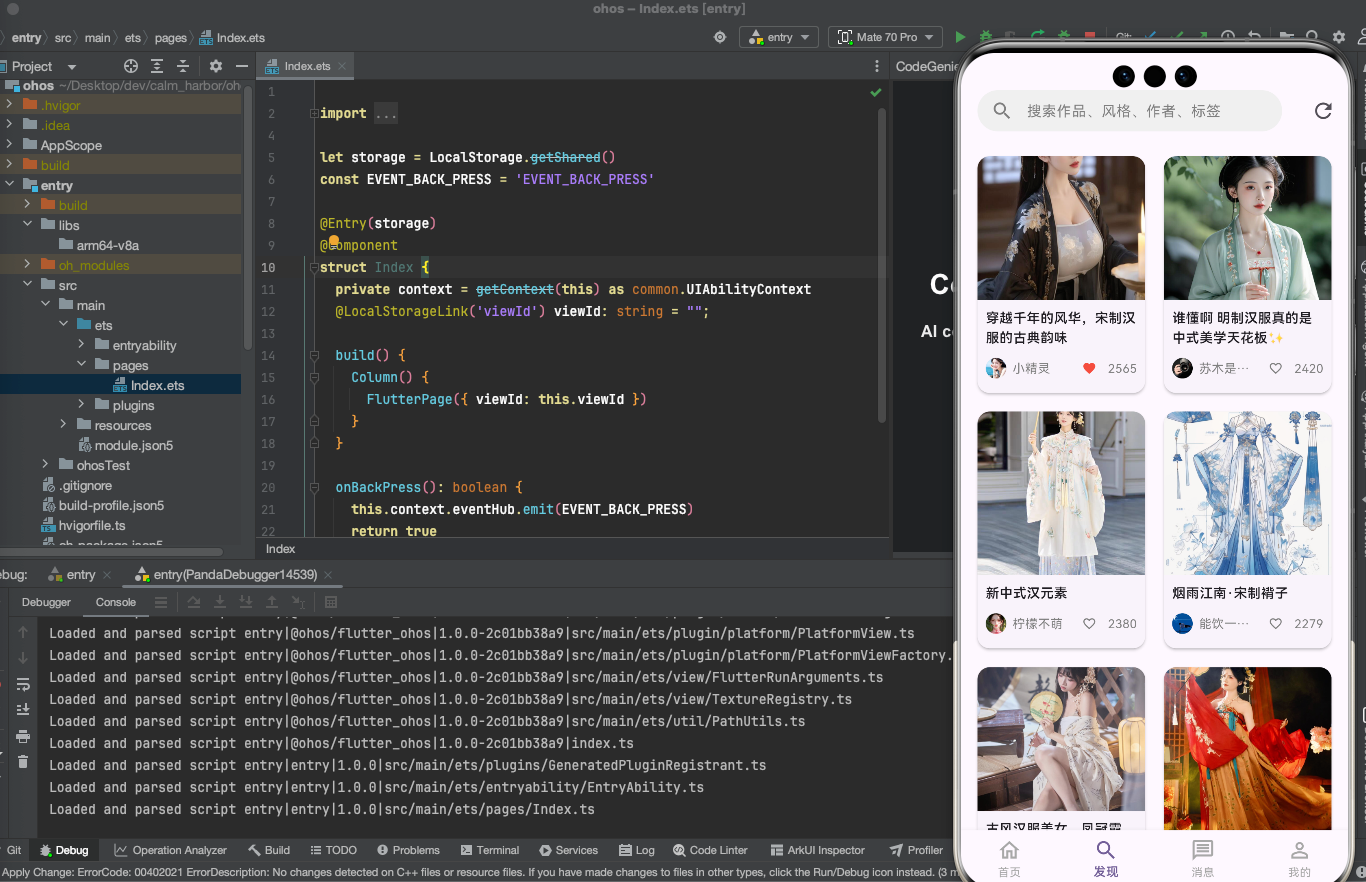Open Mate 70 Pro device dropdown

tap(885, 37)
